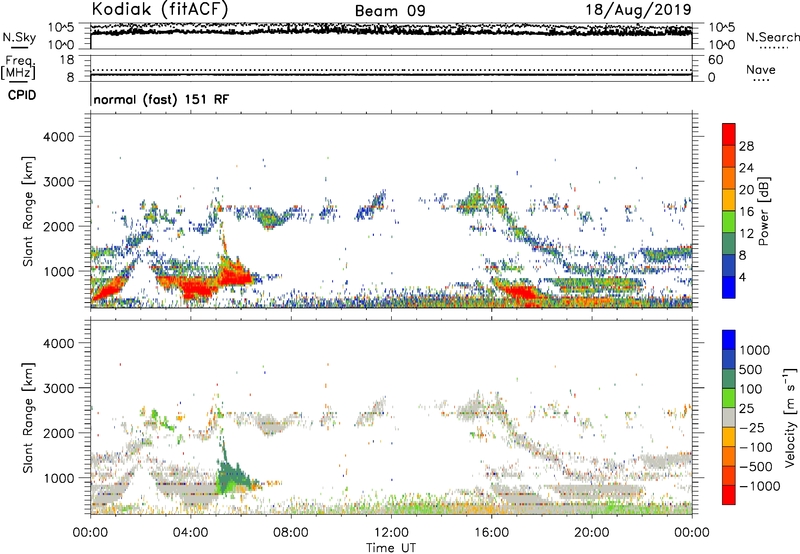Click the '04:00' time tick label

pos(190,533)
